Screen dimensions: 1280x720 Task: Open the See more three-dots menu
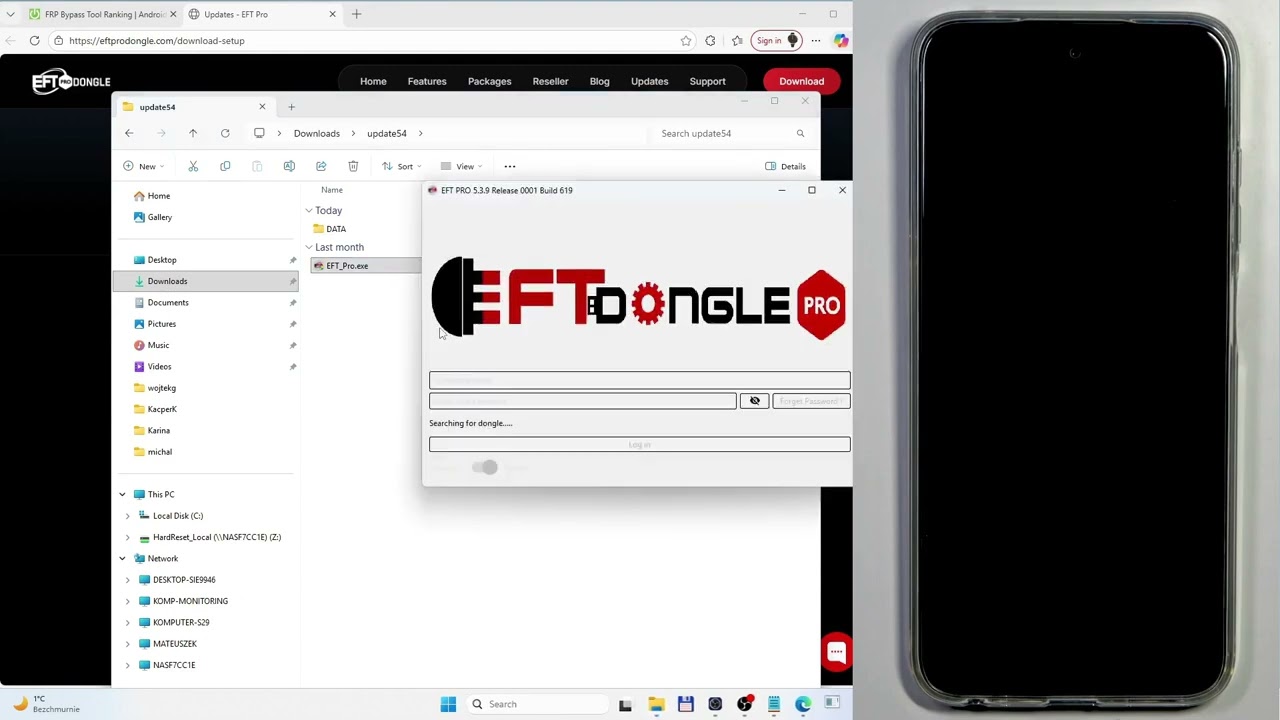(510, 166)
